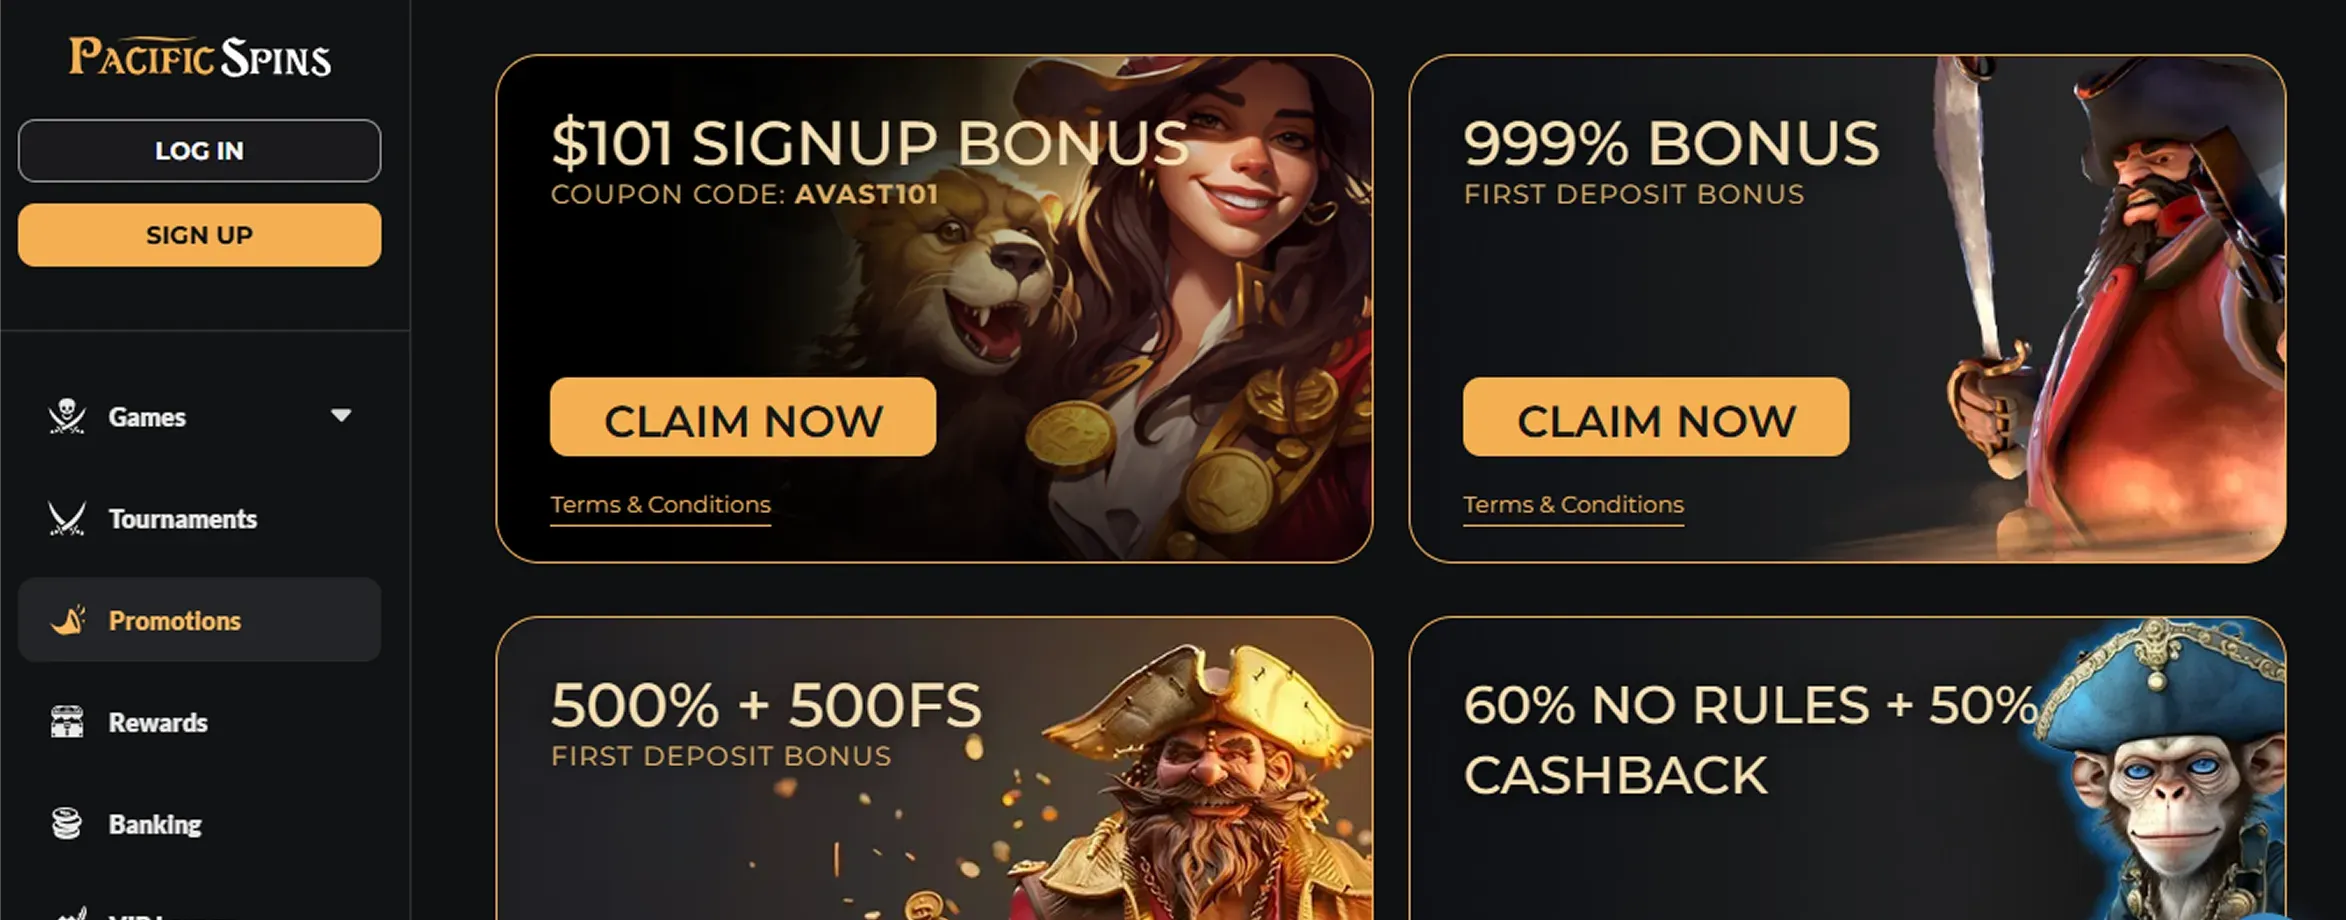Screen dimensions: 2346x920
Task: Select the Promotions sidebar item
Action: coord(199,620)
